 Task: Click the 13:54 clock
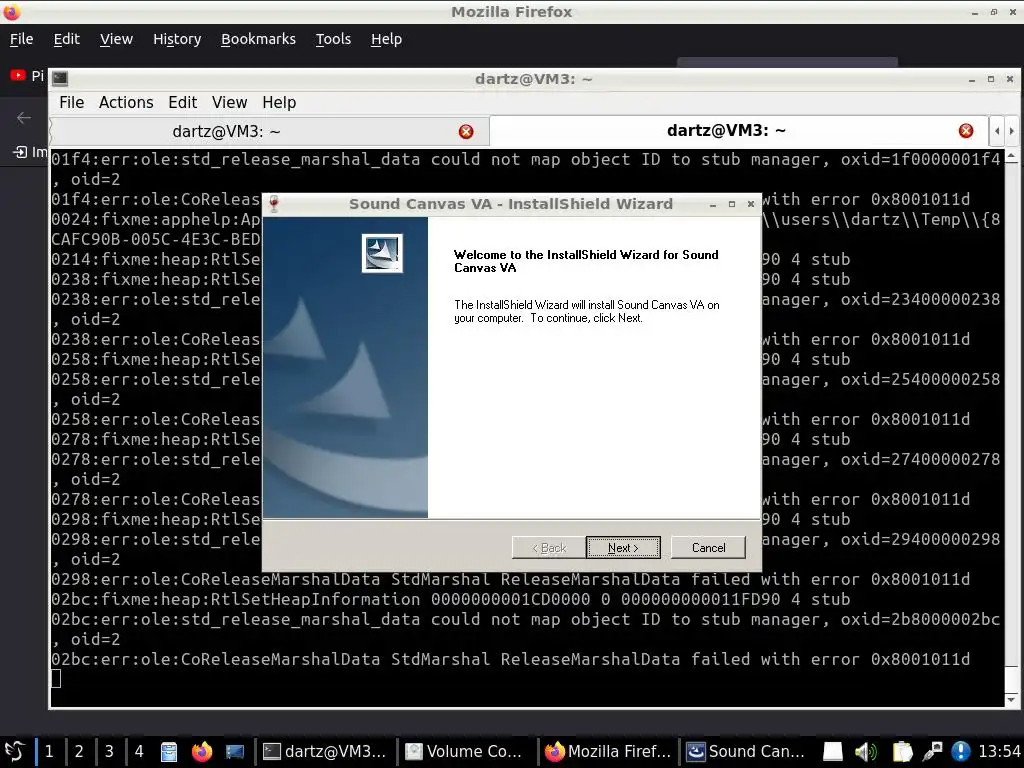point(999,752)
